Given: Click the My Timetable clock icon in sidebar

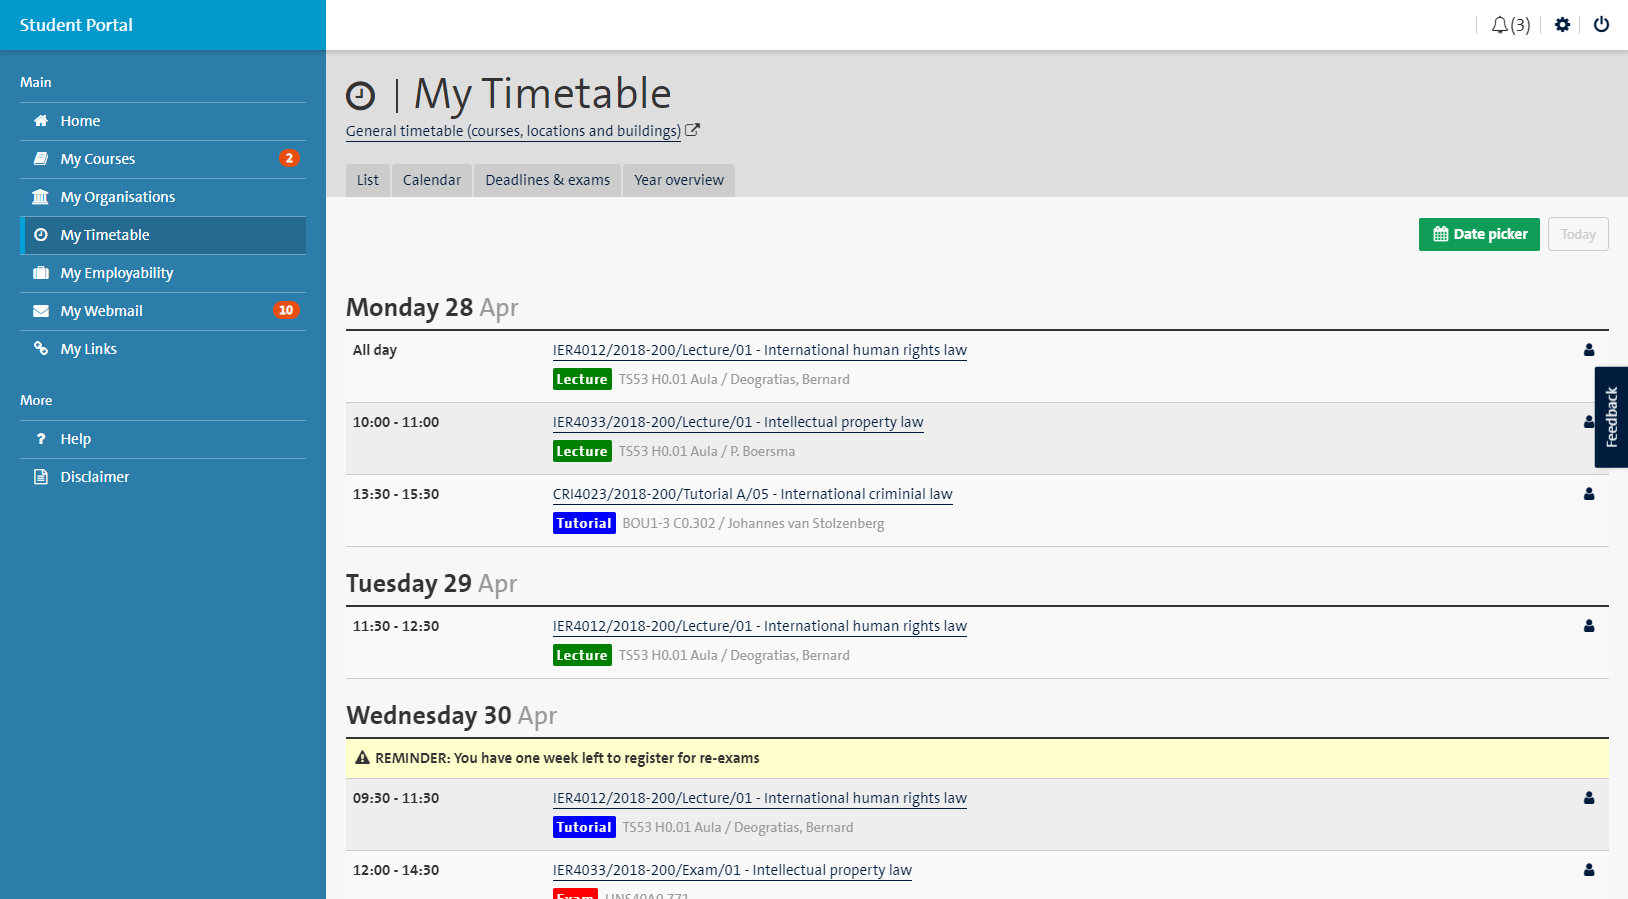Looking at the screenshot, I should (41, 235).
